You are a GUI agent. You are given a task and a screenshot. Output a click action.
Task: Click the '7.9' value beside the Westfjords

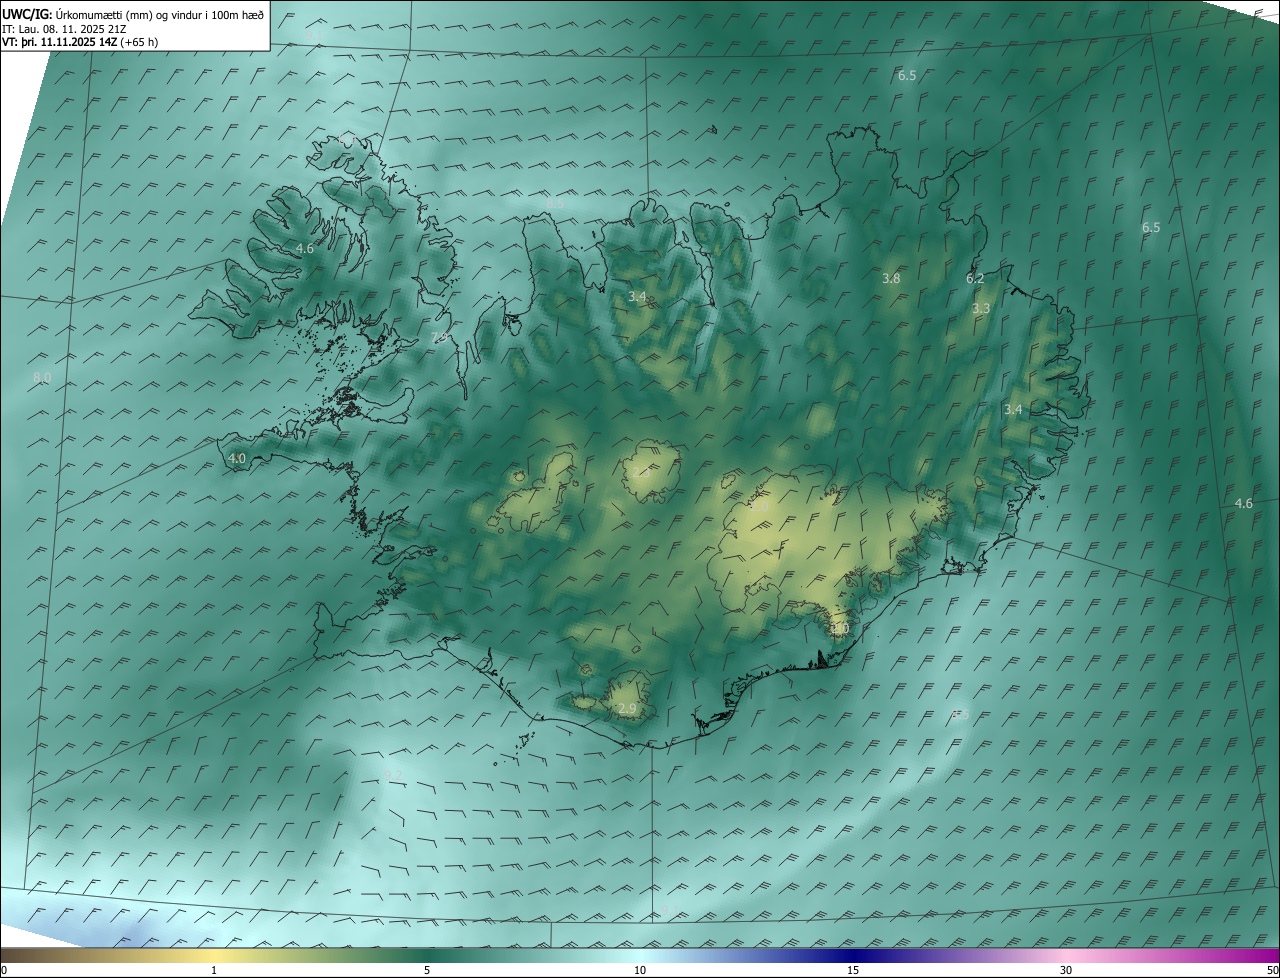(439, 338)
